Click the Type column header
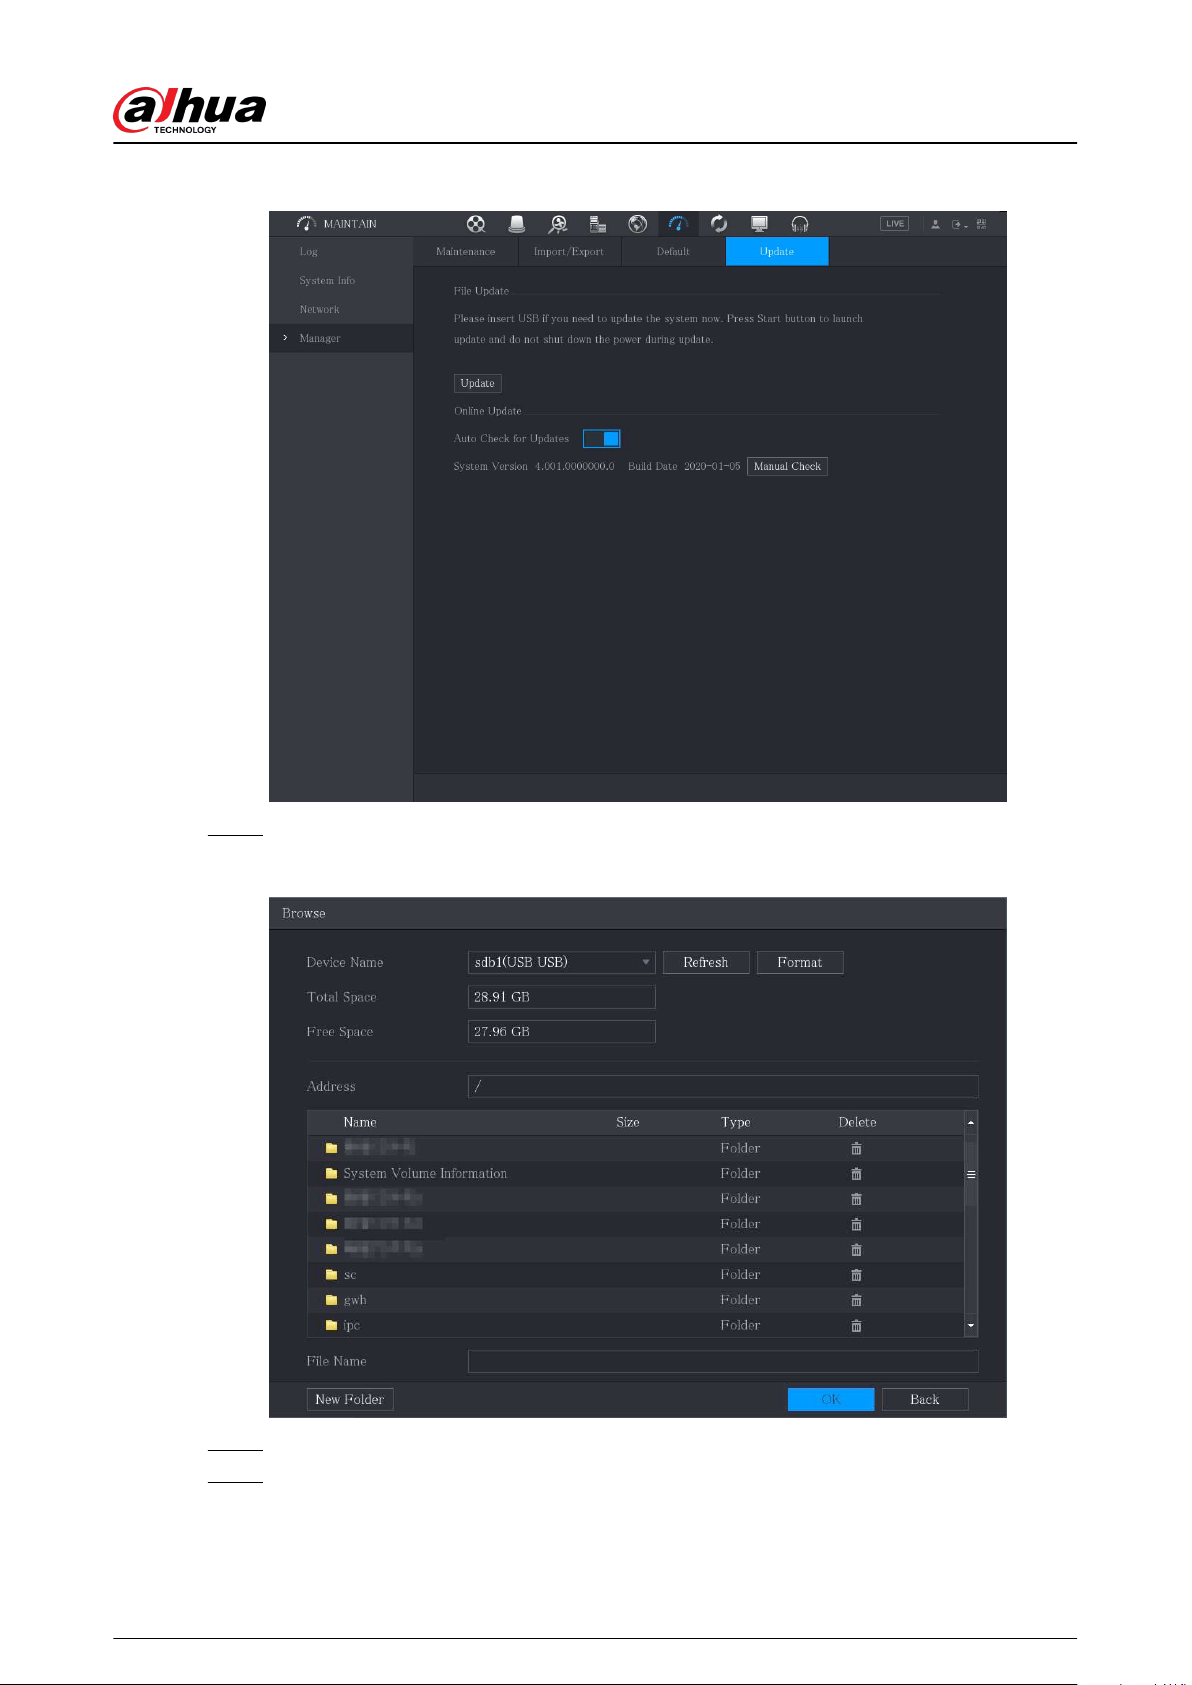The width and height of the screenshot is (1192, 1685). click(736, 1123)
